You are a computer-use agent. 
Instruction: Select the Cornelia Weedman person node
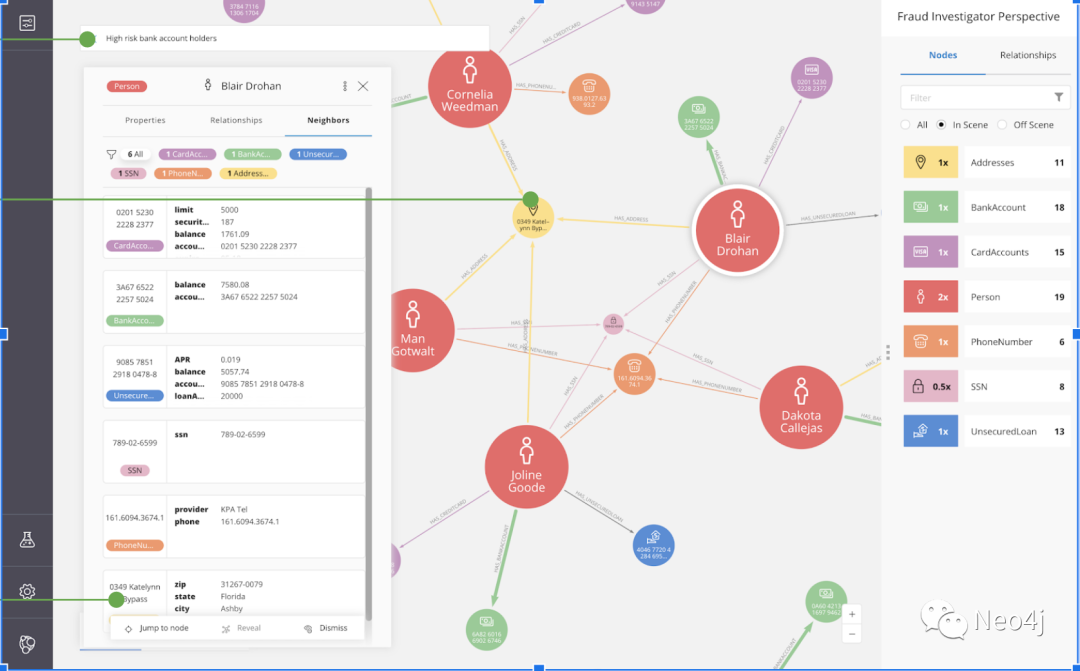[470, 87]
